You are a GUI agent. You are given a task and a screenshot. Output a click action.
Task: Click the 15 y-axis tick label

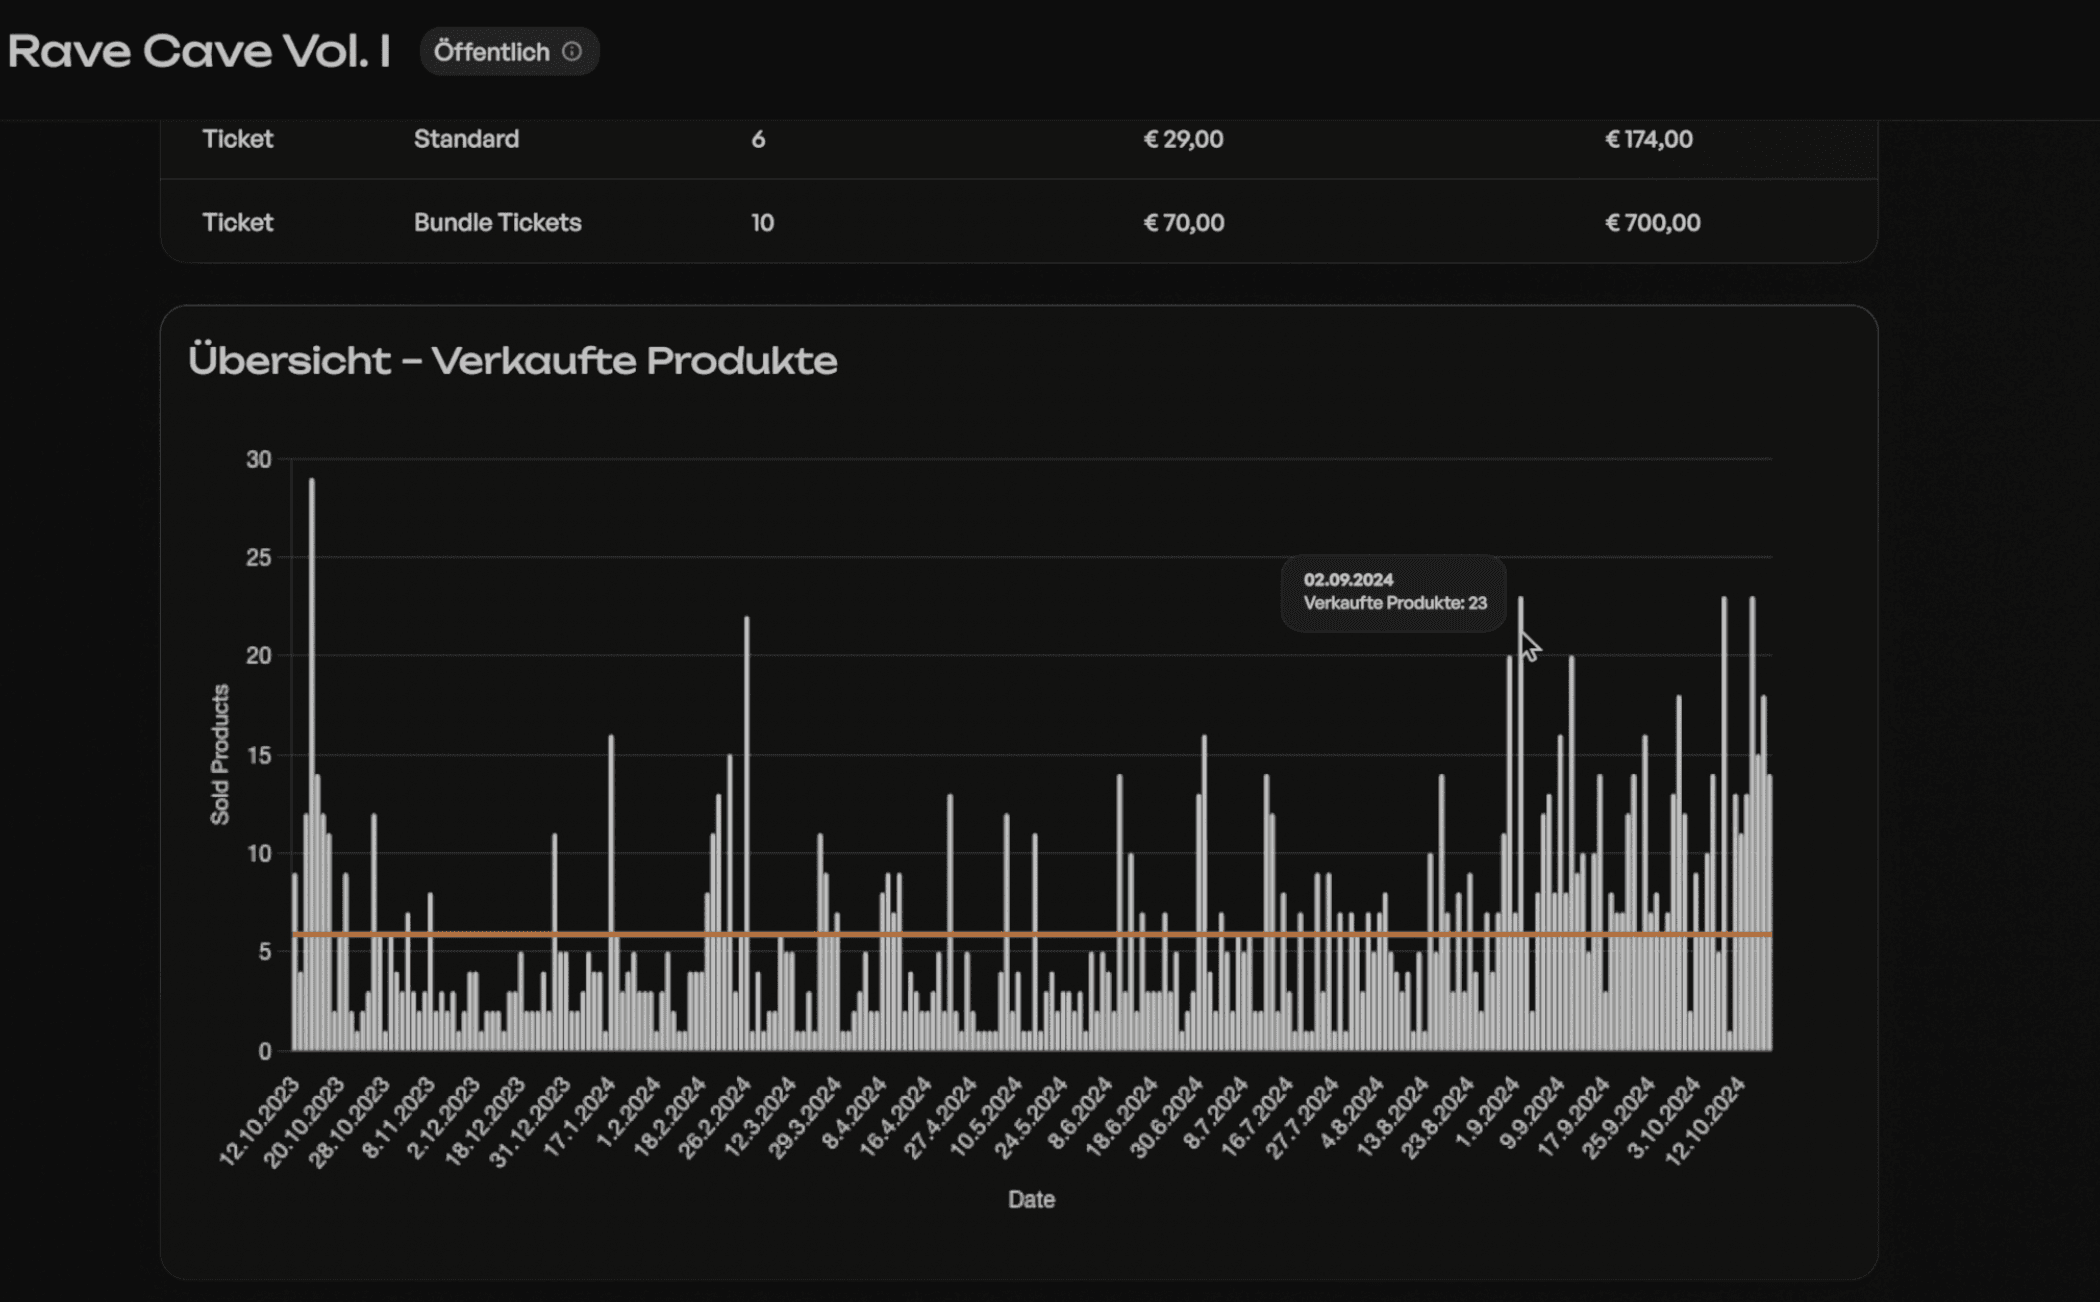point(258,755)
